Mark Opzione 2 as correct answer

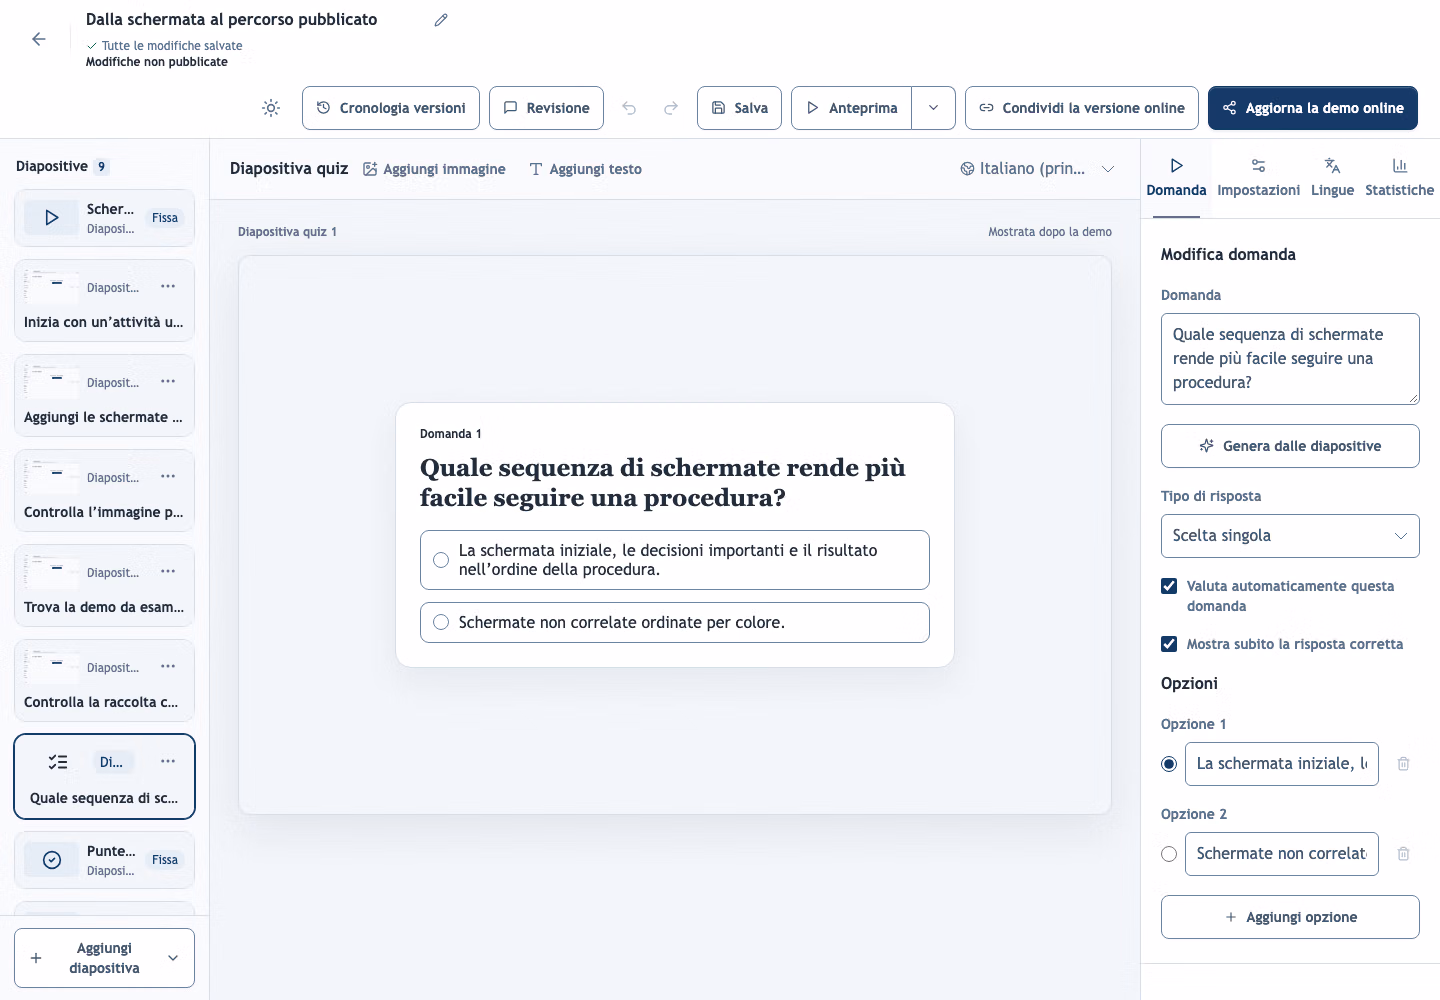click(x=1169, y=854)
